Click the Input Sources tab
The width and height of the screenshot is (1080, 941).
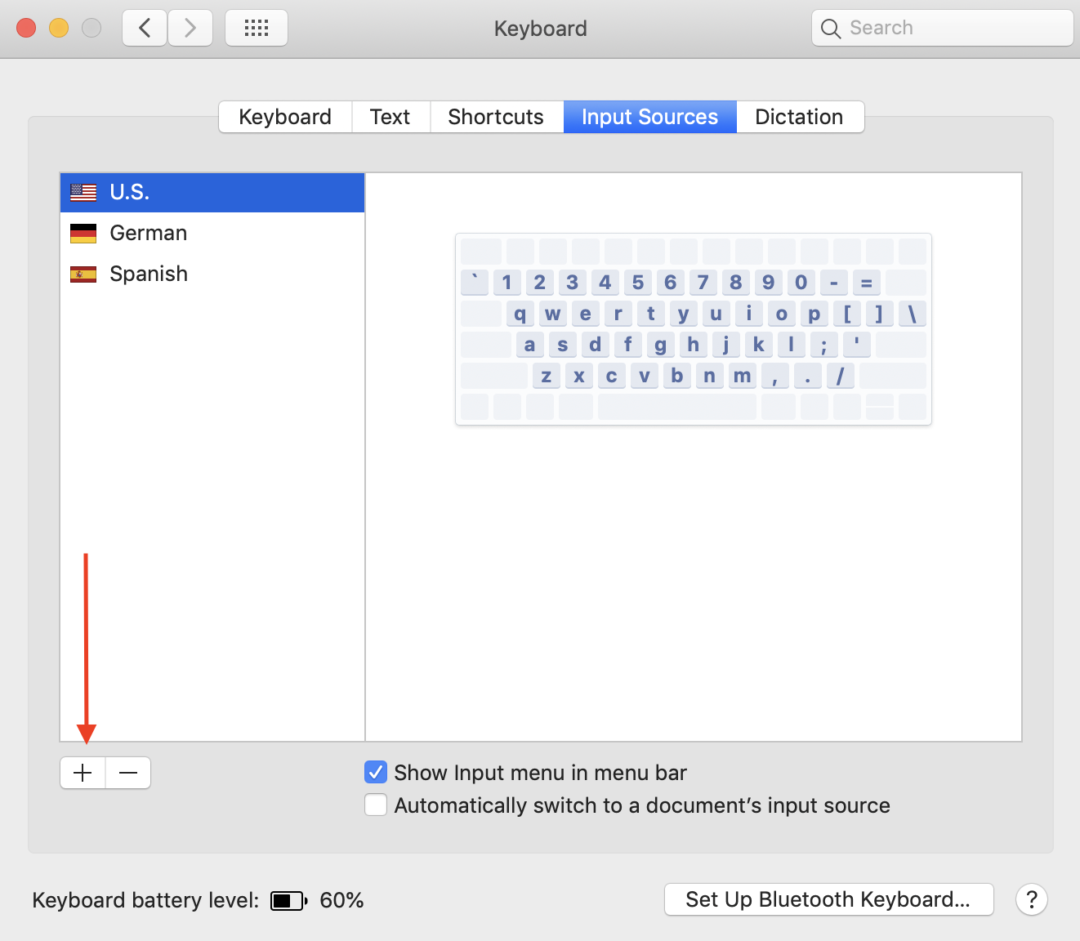650,117
